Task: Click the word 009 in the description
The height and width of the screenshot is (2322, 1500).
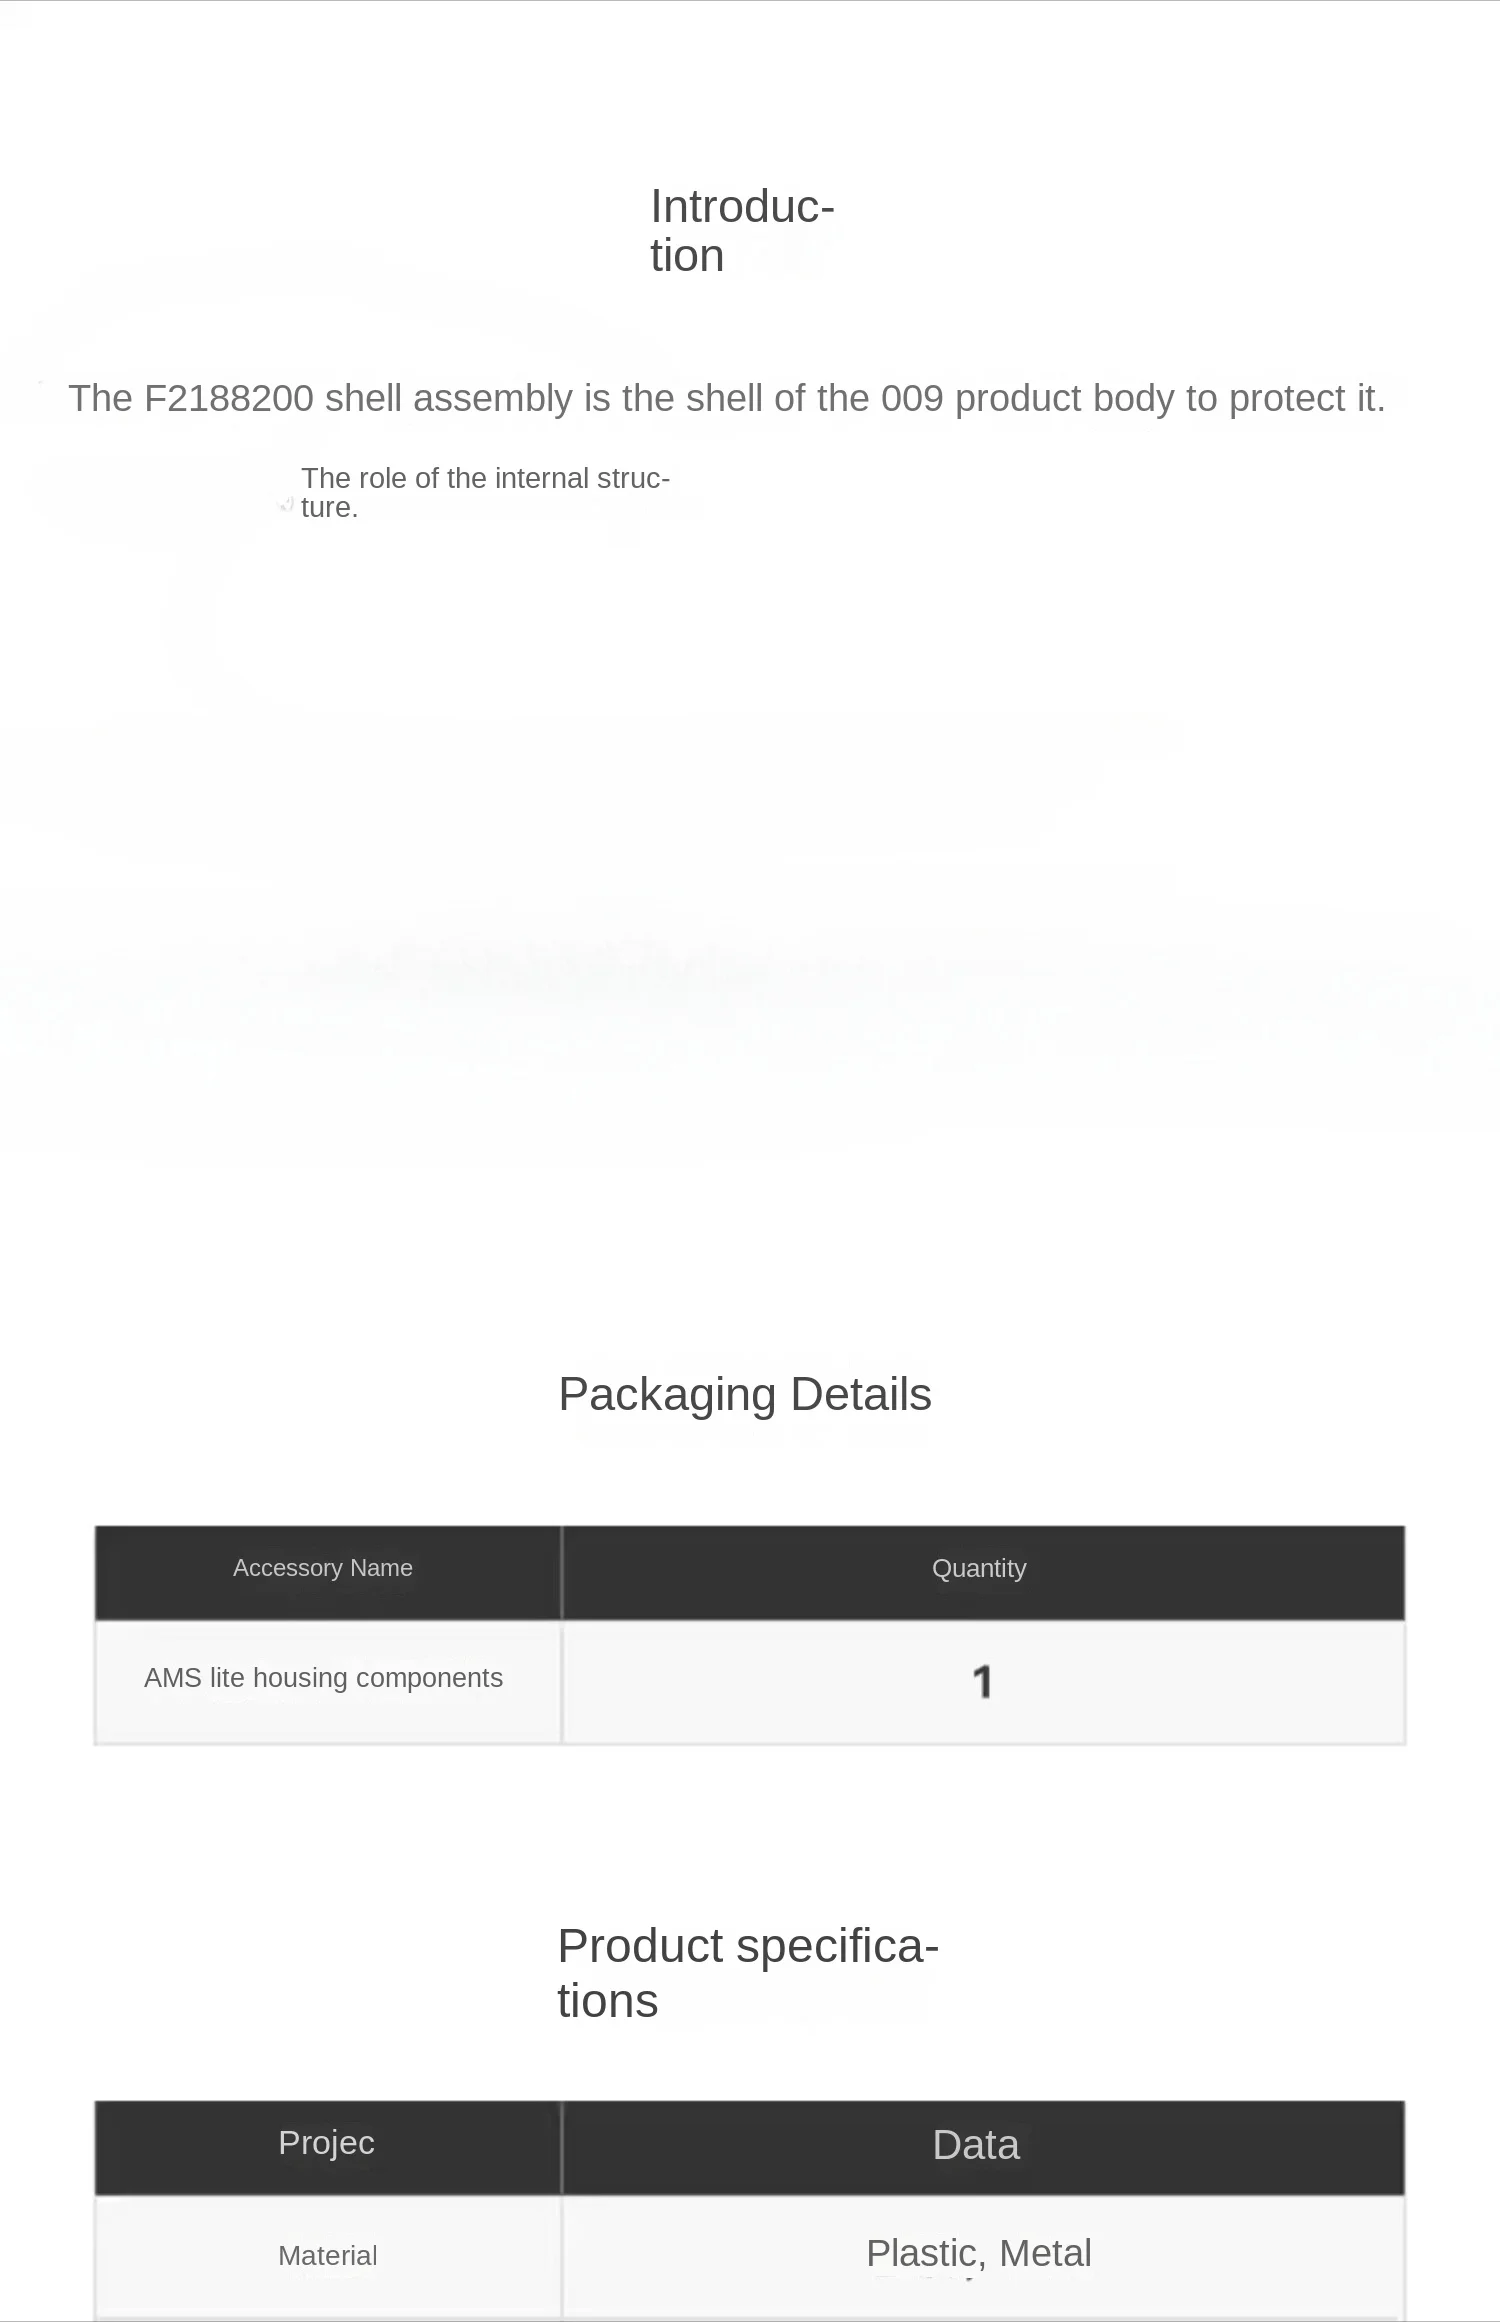Action: (x=912, y=399)
